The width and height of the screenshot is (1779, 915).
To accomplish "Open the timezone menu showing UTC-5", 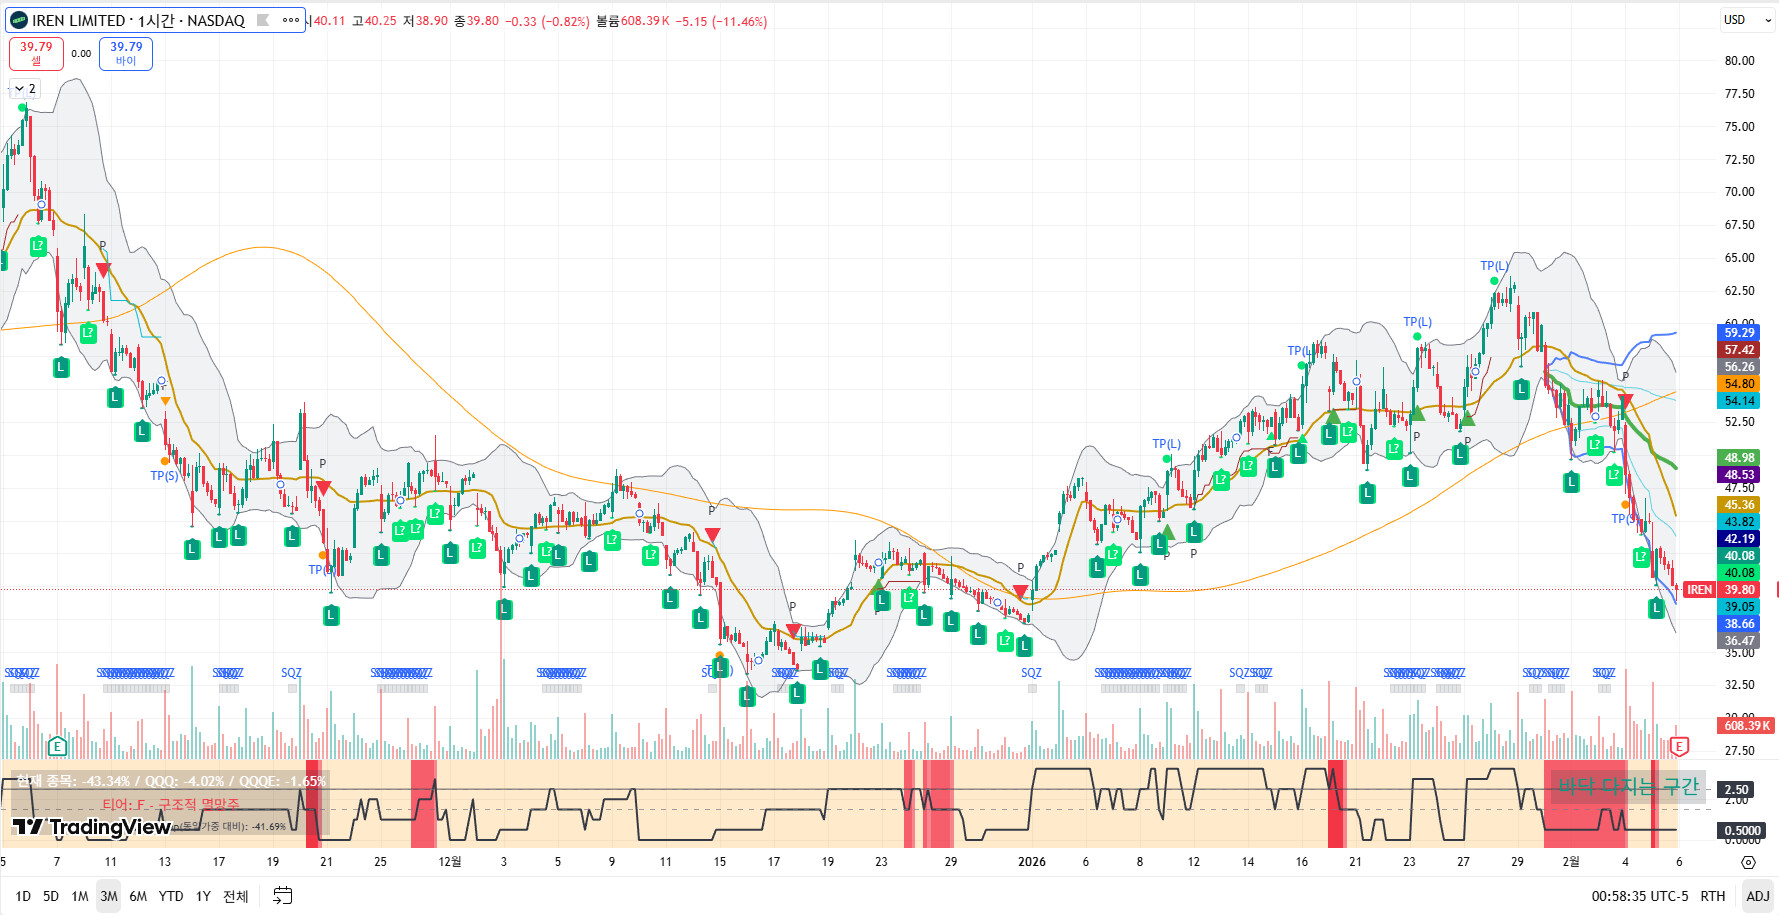I will pyautogui.click(x=1640, y=896).
